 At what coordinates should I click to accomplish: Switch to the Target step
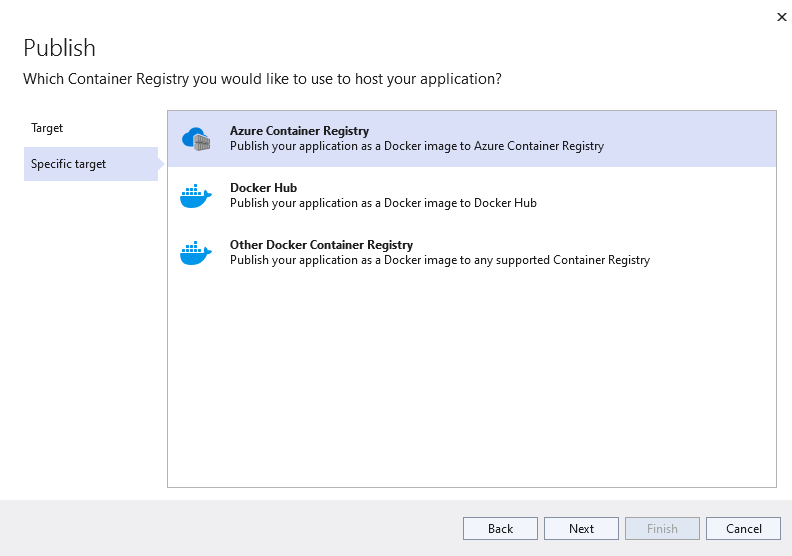point(47,128)
